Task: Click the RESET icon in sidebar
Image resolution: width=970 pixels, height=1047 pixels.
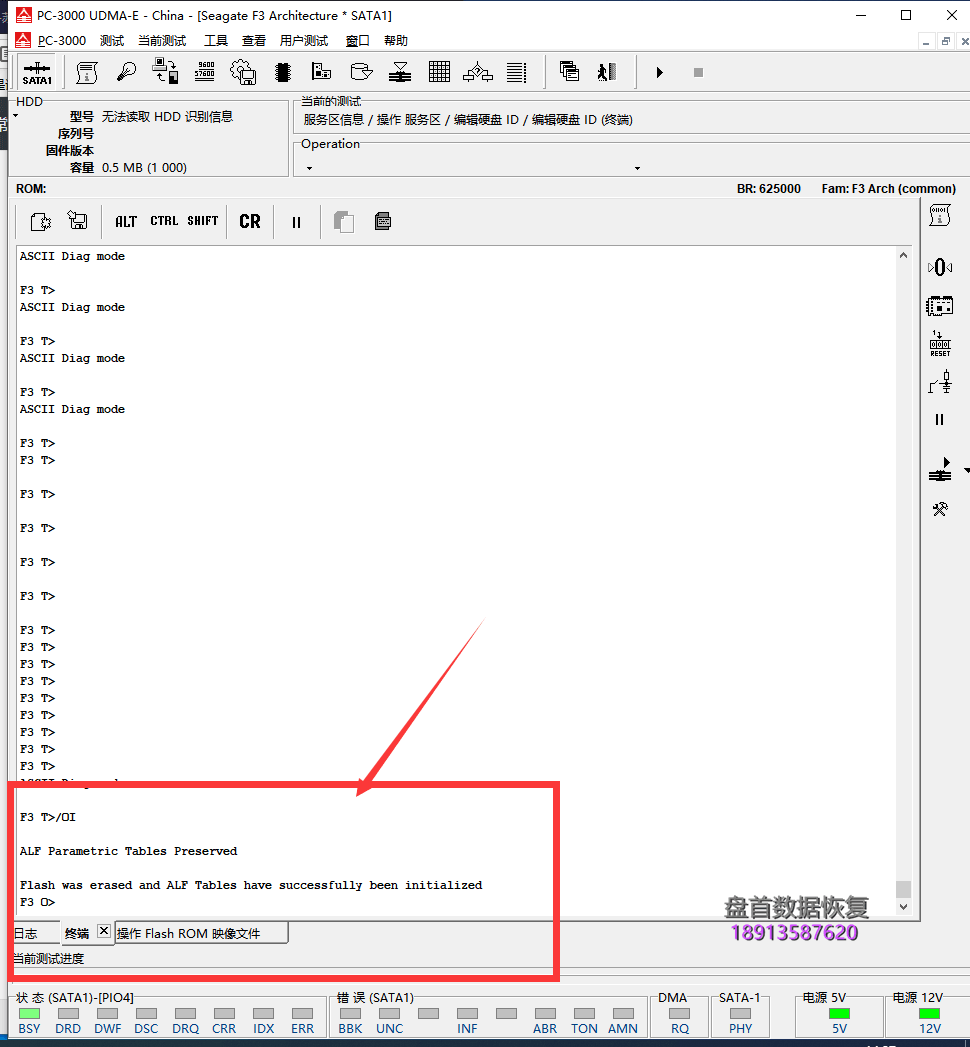Action: point(940,344)
